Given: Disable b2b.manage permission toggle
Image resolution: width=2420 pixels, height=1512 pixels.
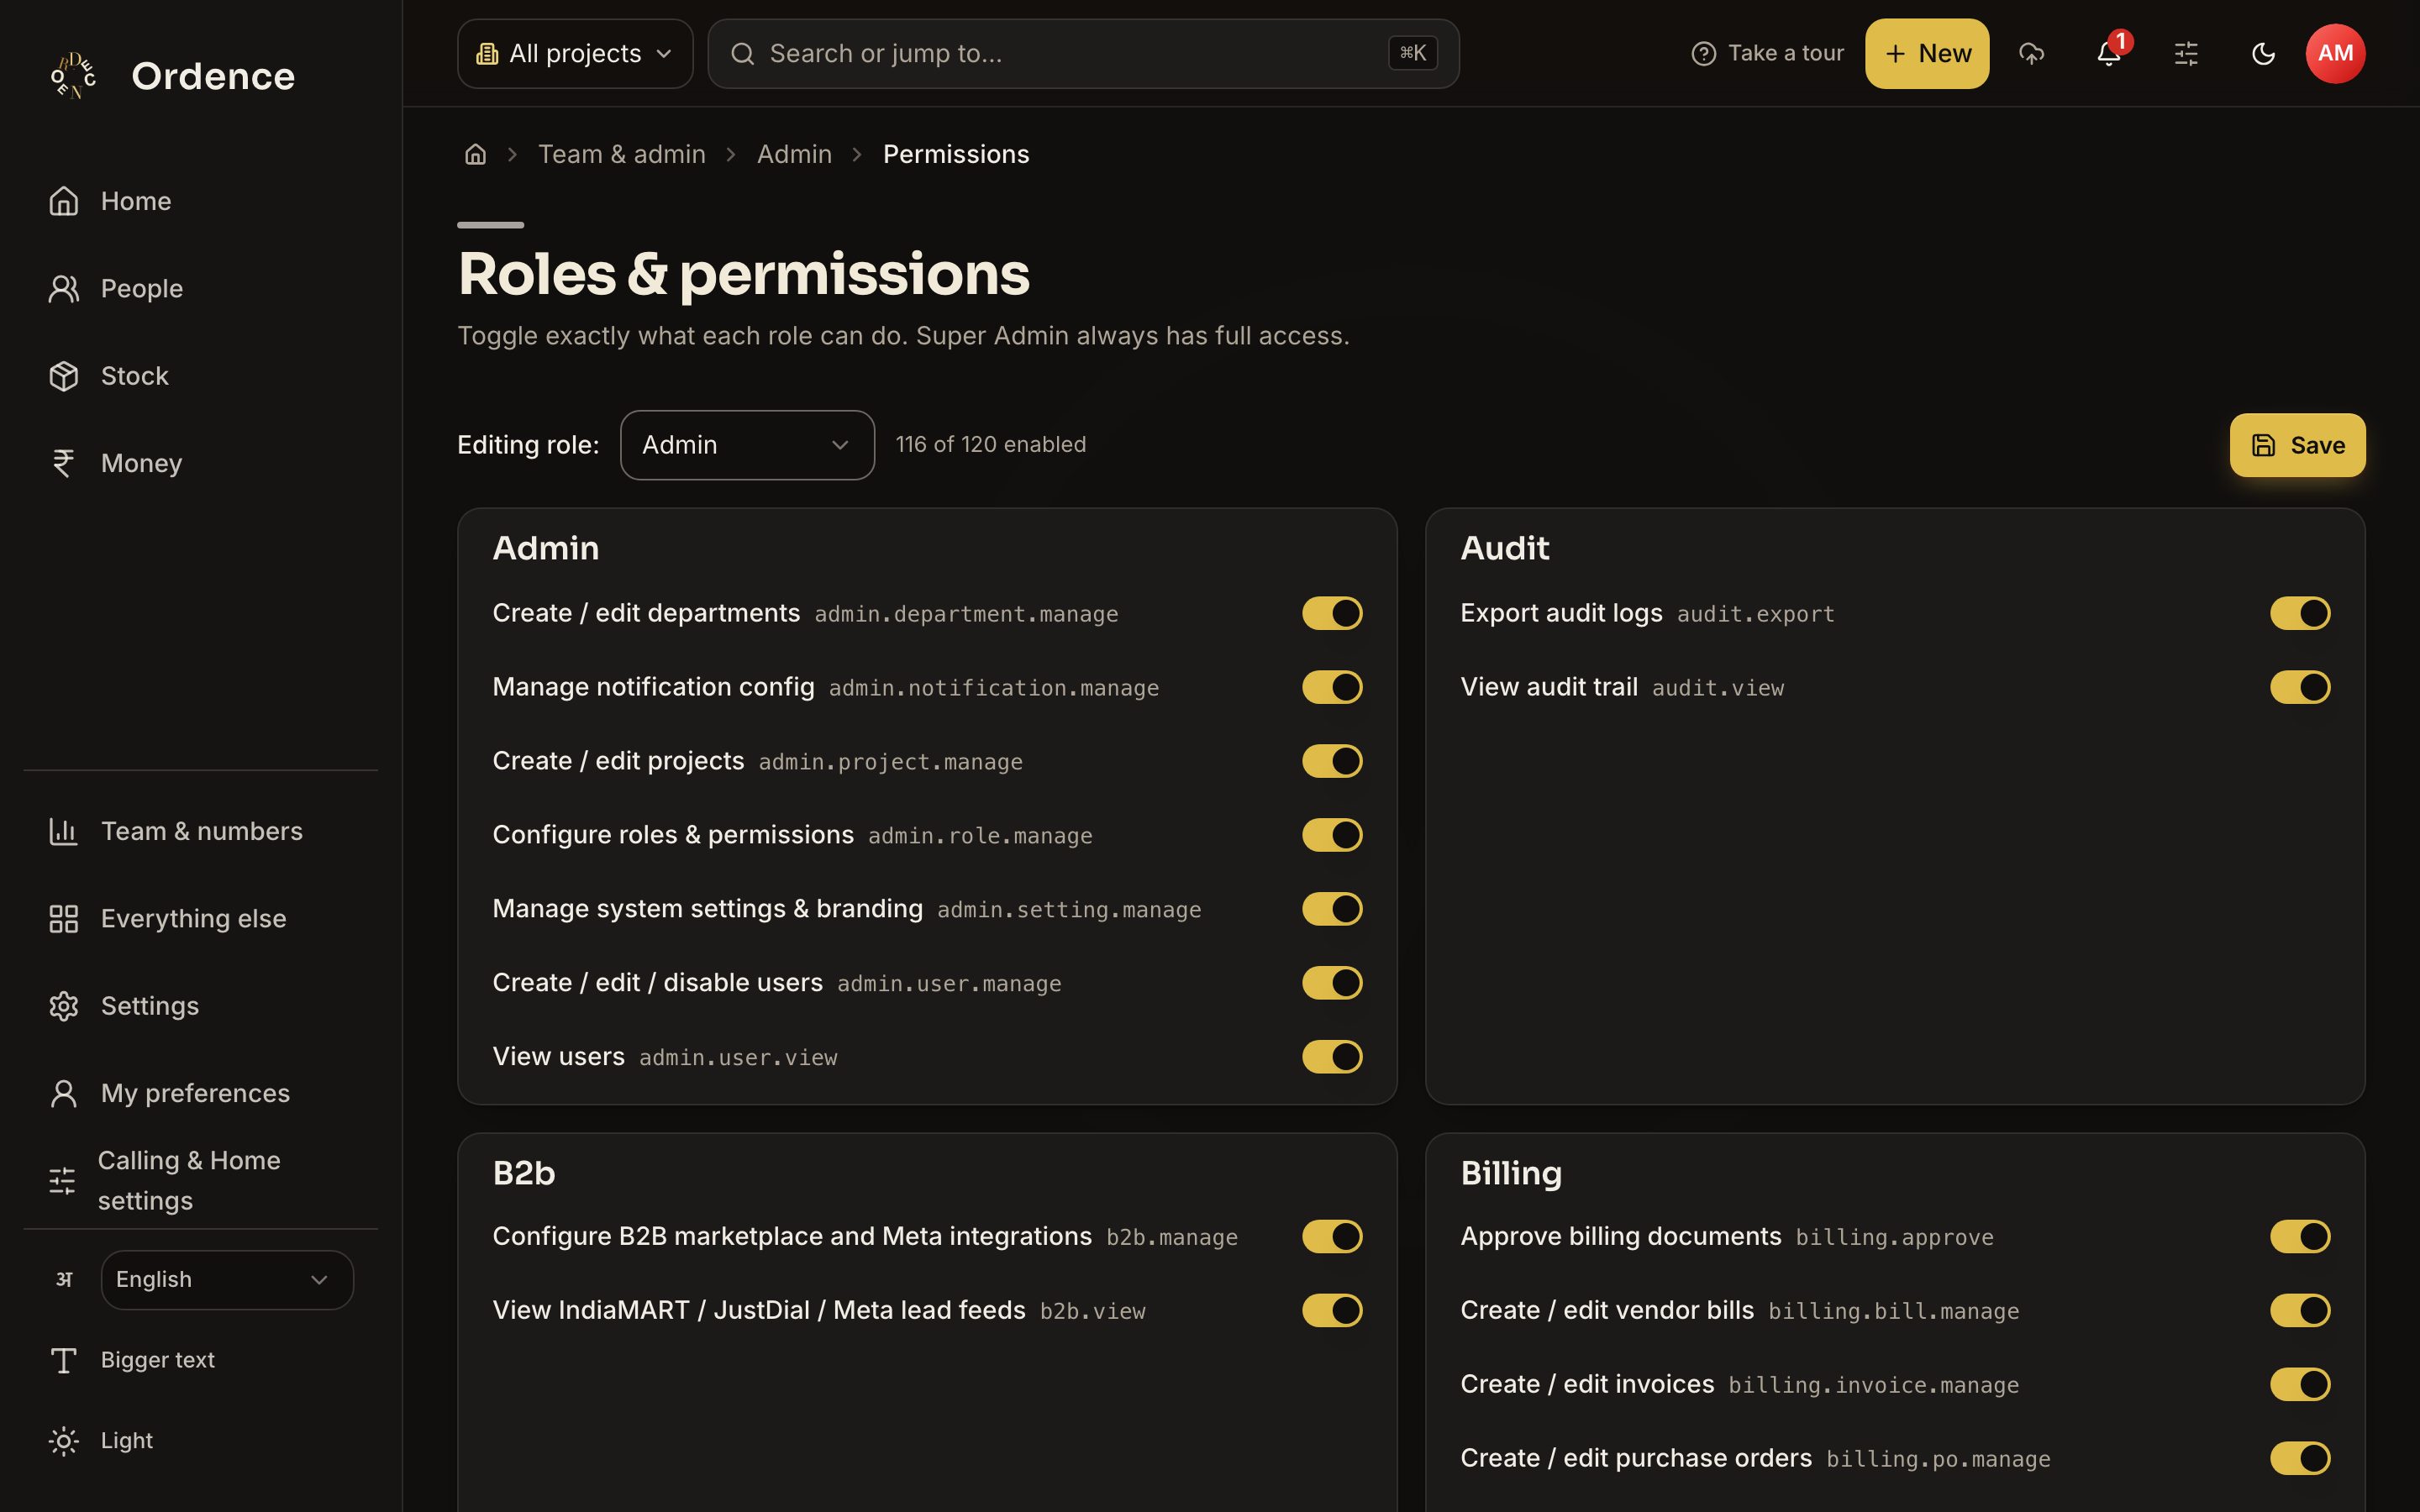Looking at the screenshot, I should [1332, 1236].
